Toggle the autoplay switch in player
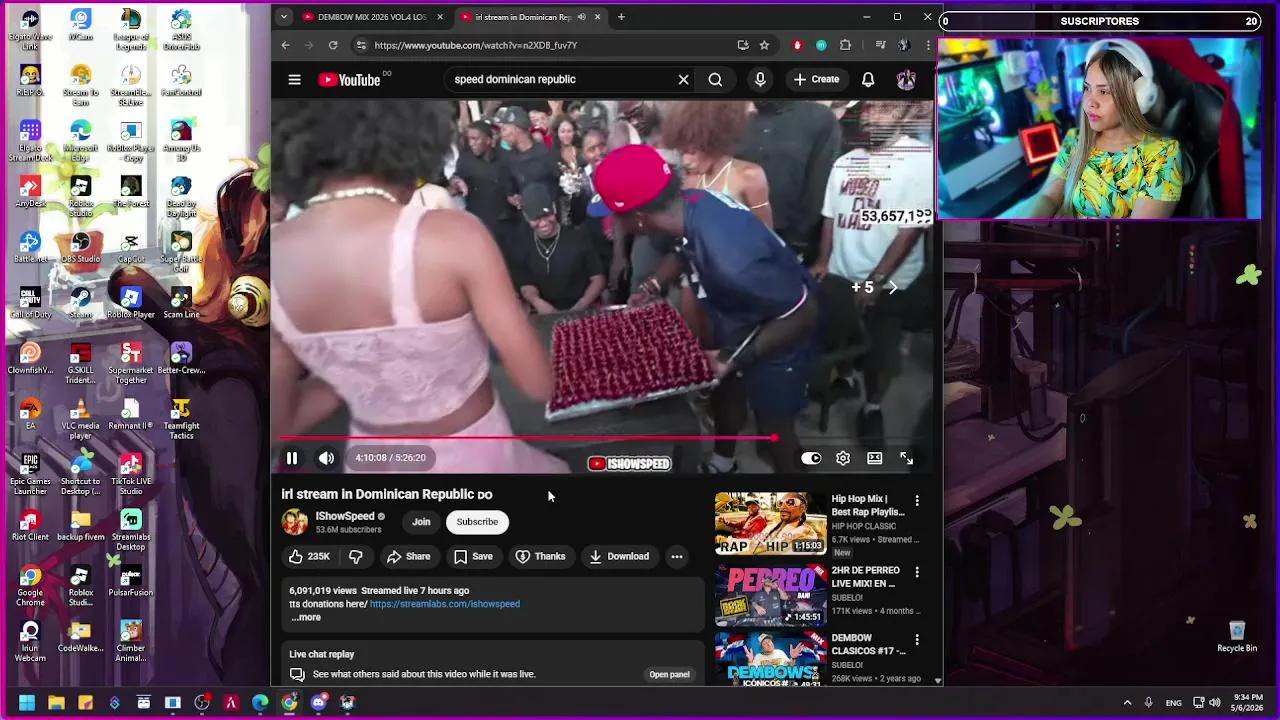The image size is (1280, 720). click(811, 458)
